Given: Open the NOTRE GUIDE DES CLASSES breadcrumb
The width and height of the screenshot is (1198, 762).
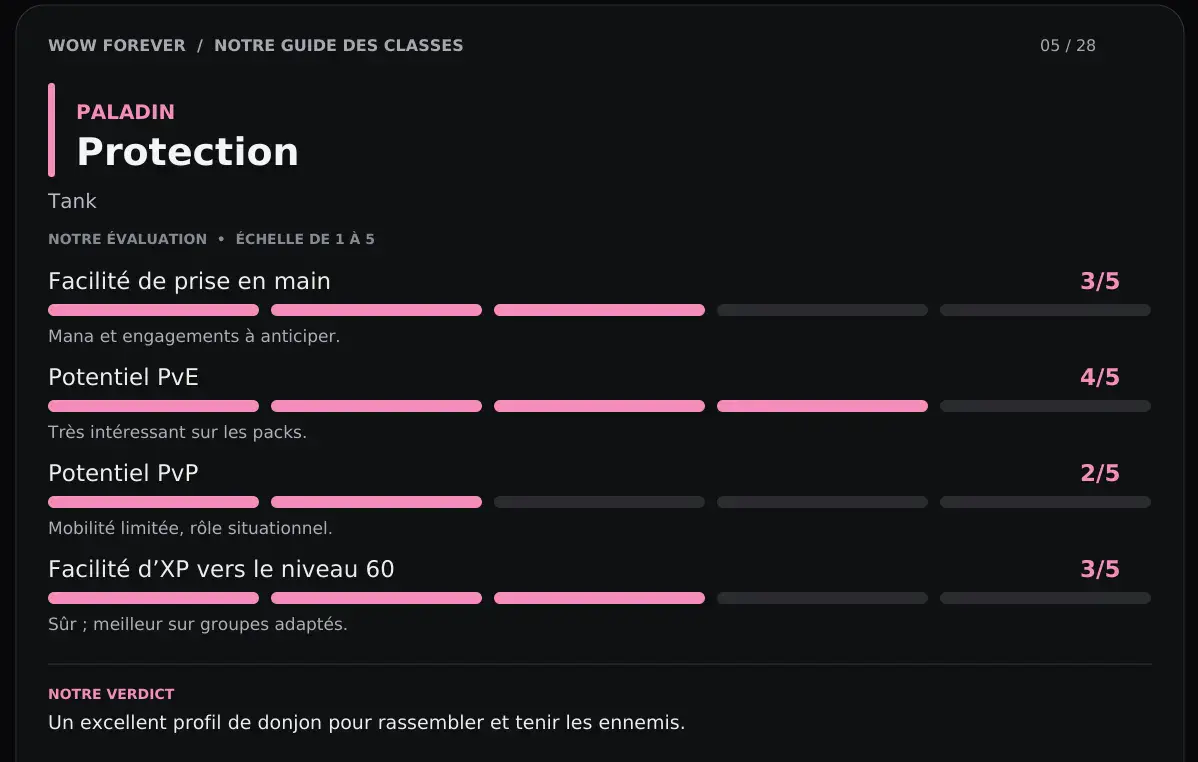Looking at the screenshot, I should [338, 45].
